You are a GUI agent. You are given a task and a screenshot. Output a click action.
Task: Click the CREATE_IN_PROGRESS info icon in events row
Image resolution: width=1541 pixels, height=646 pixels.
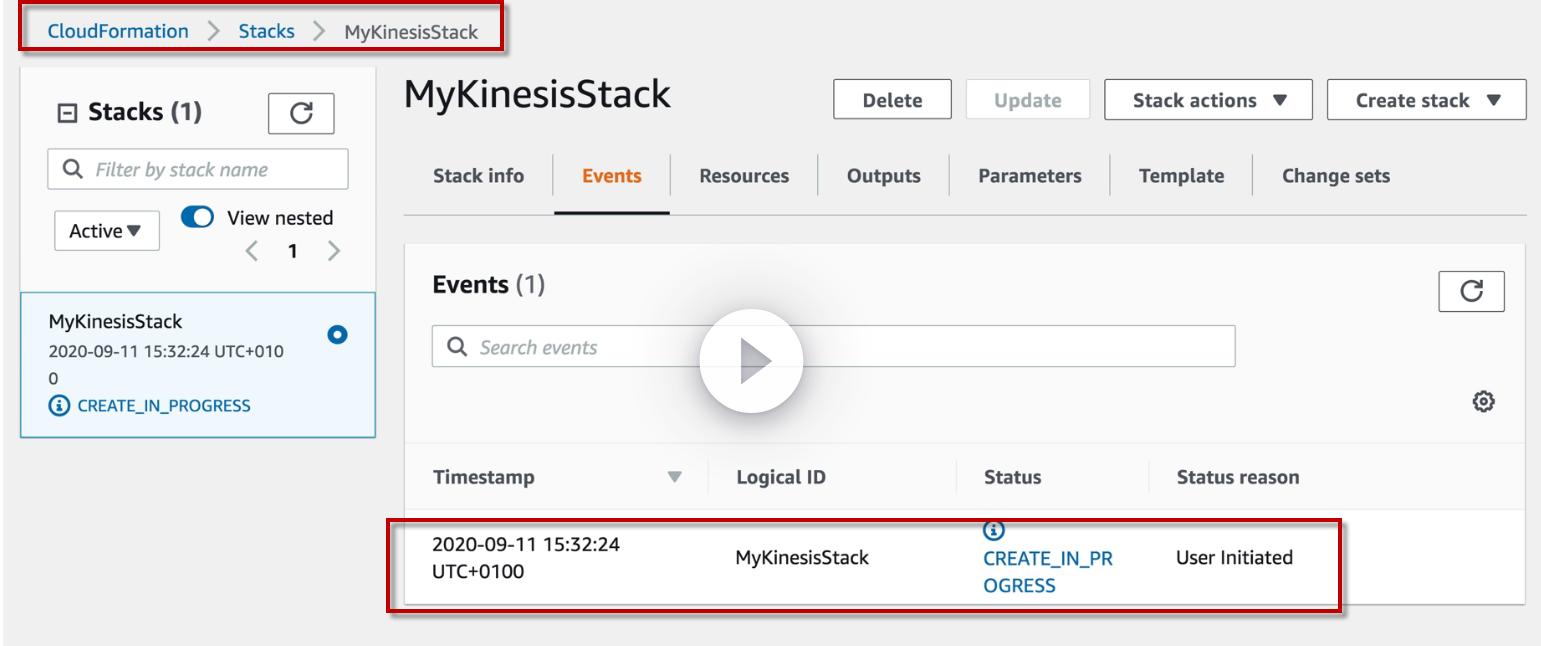coord(994,531)
